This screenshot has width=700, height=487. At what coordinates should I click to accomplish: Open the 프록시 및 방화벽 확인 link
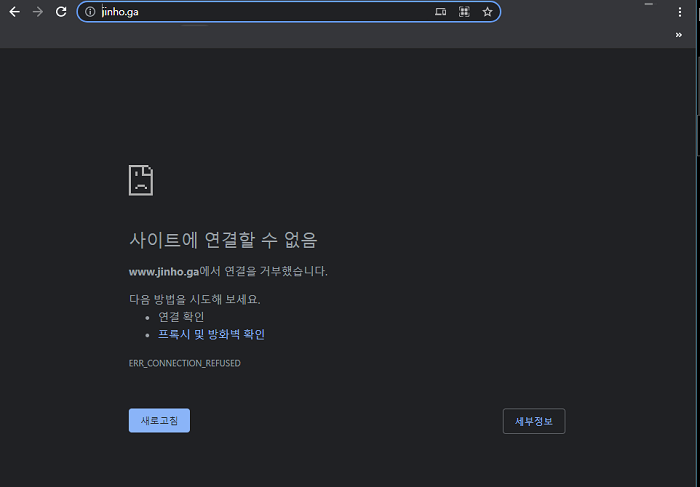[211, 335]
